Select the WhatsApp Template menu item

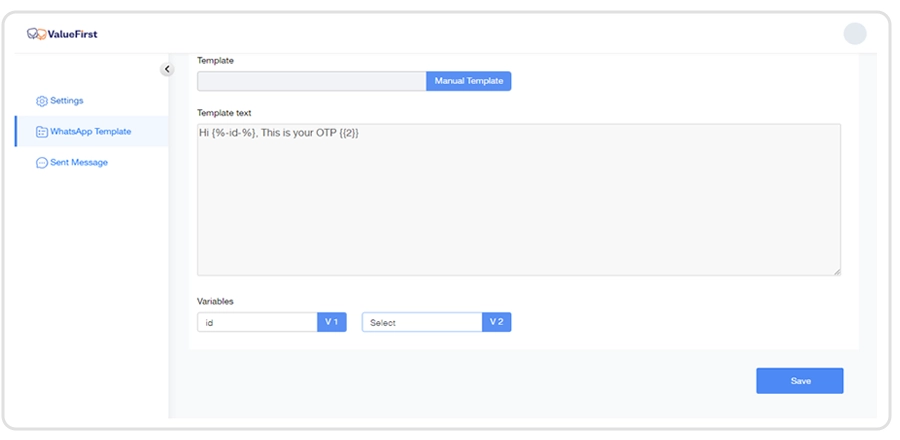pos(90,132)
